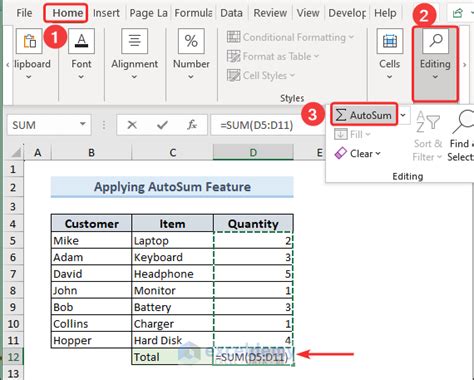The width and height of the screenshot is (474, 380).
Task: Click the Insert Function fx icon
Action: coord(192,125)
